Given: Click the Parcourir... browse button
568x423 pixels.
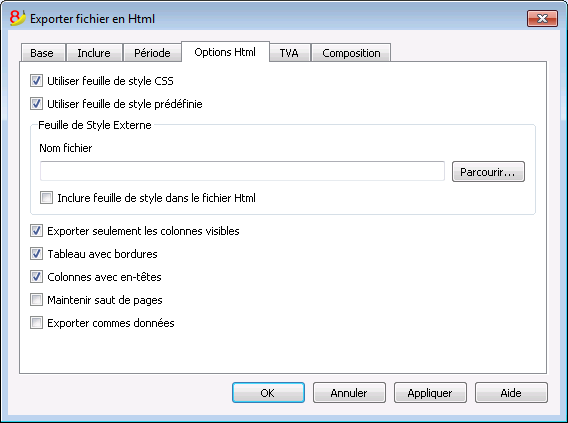Looking at the screenshot, I should click(x=488, y=172).
